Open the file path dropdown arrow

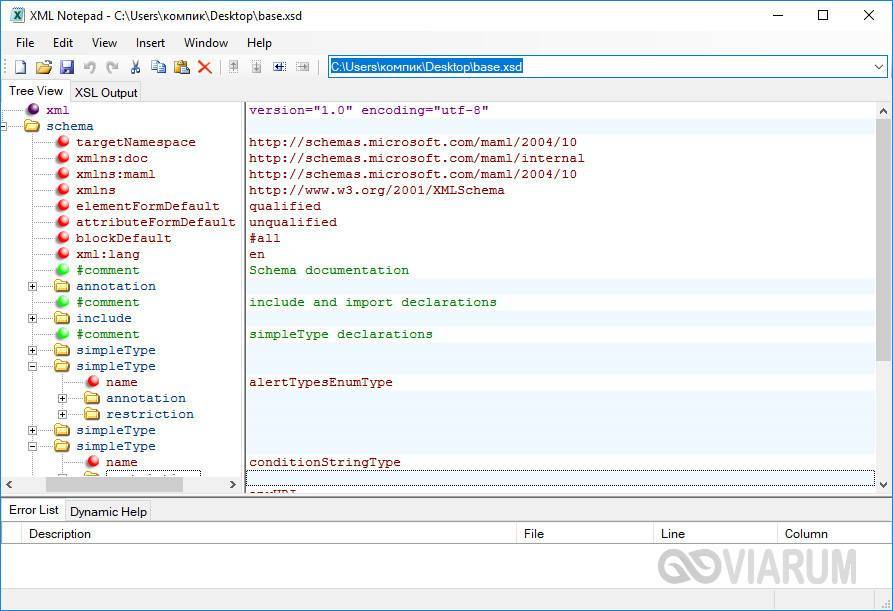coord(879,67)
